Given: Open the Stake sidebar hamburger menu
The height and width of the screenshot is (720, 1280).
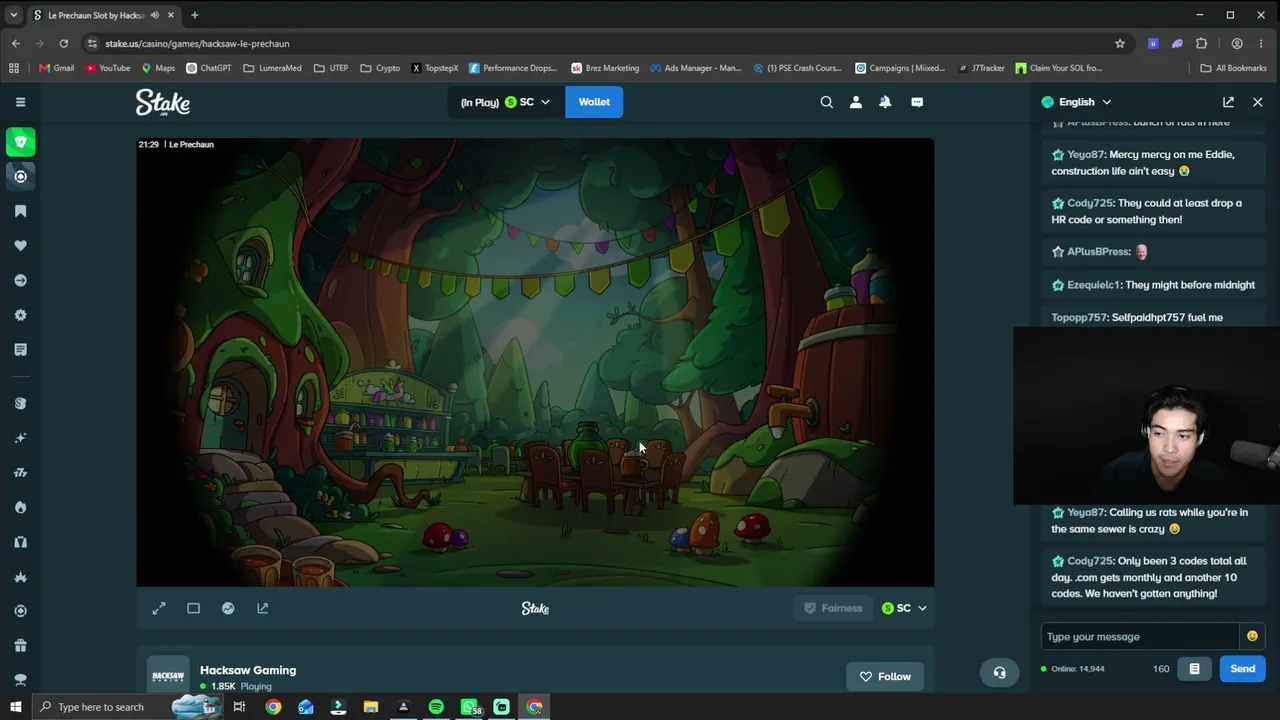Looking at the screenshot, I should click(20, 102).
